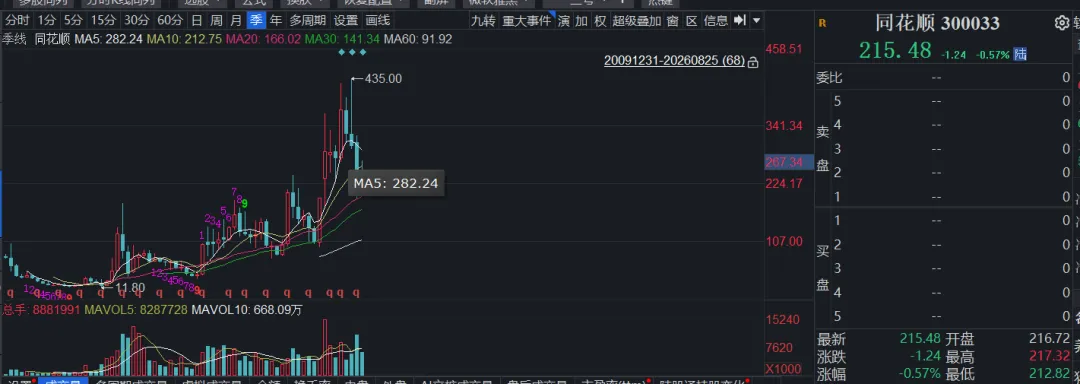Open 超级叠加 super overlay
Viewport: 1080px width, 384px height.
[637, 20]
